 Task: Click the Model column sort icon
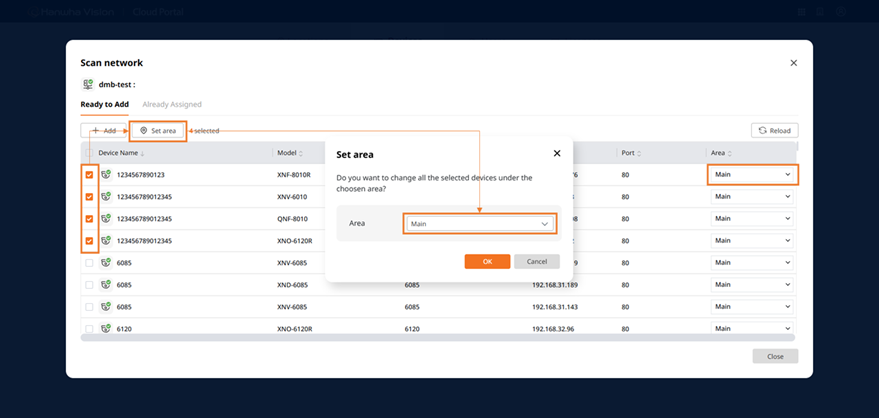coord(300,153)
